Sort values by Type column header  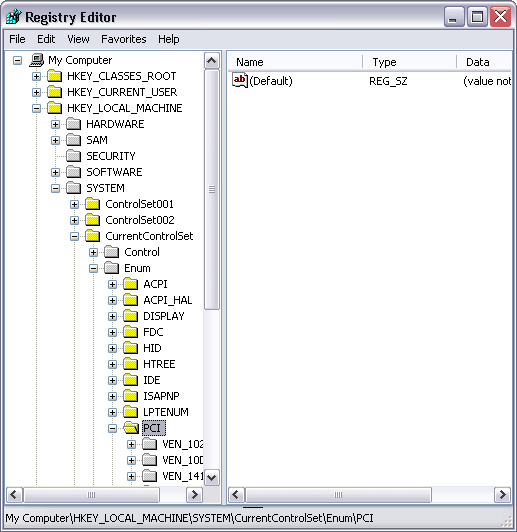coord(410,62)
